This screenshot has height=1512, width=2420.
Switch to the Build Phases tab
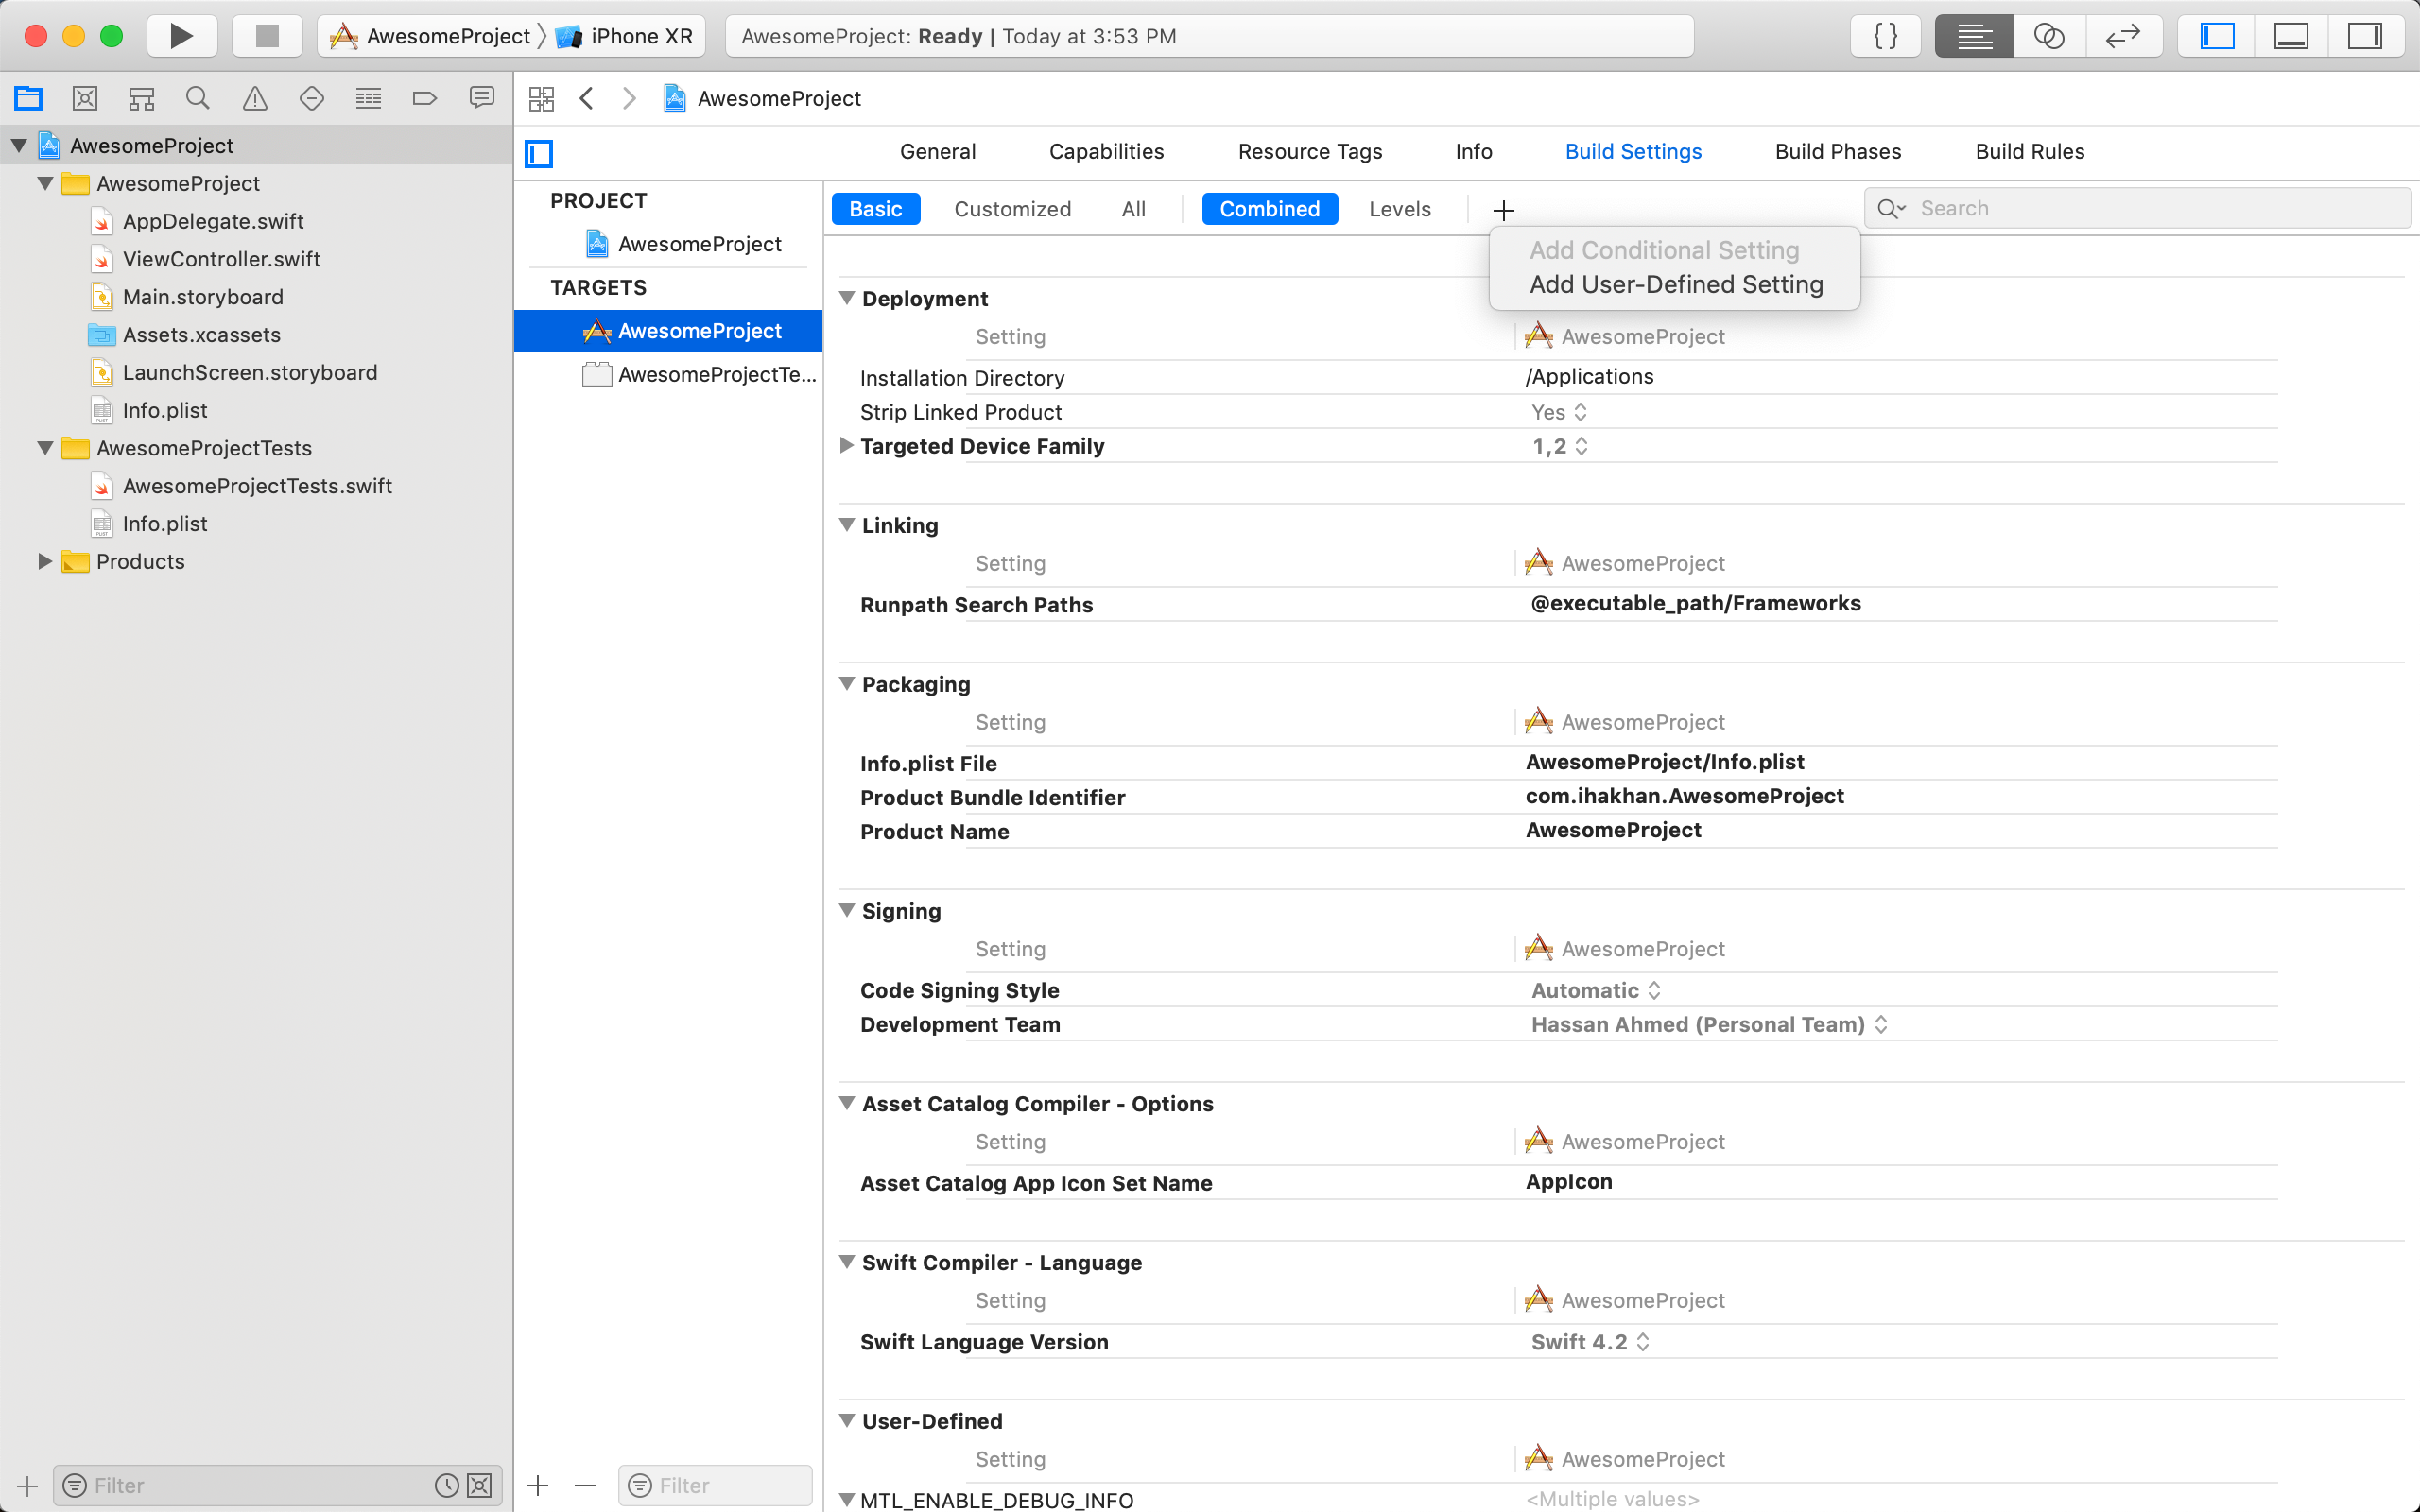pyautogui.click(x=1838, y=151)
